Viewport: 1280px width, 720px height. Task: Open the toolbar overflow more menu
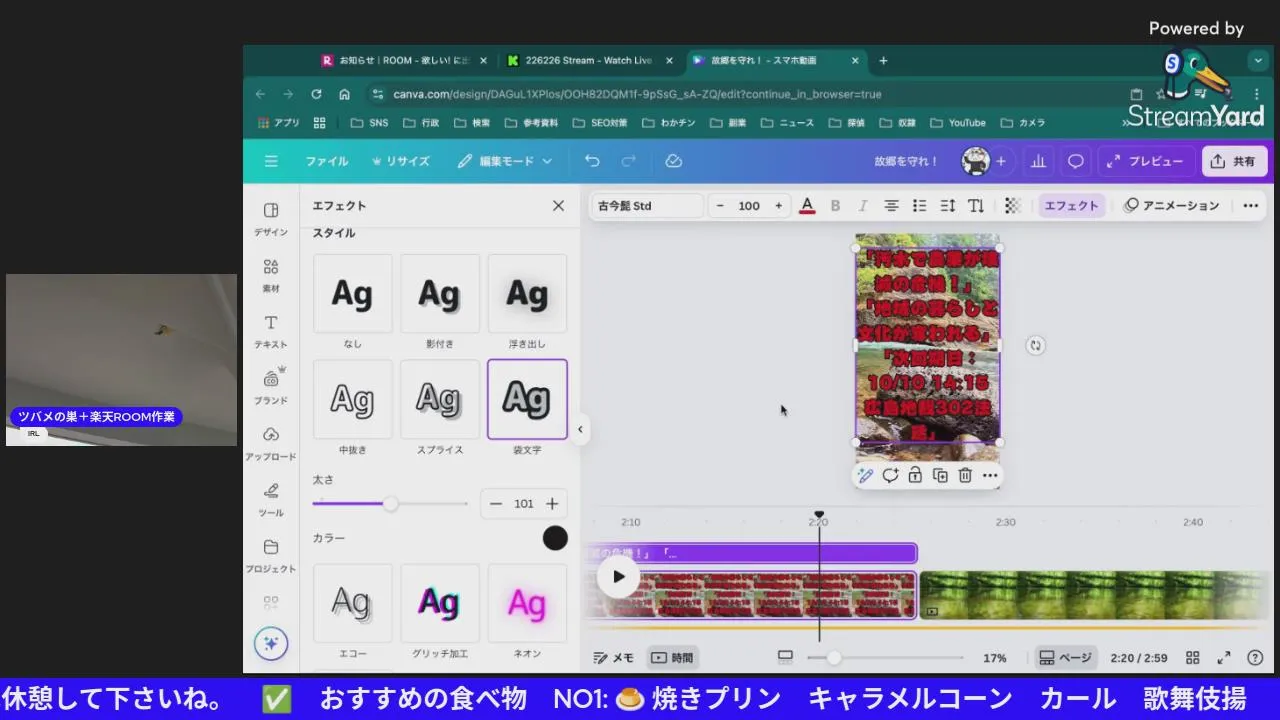point(1250,206)
